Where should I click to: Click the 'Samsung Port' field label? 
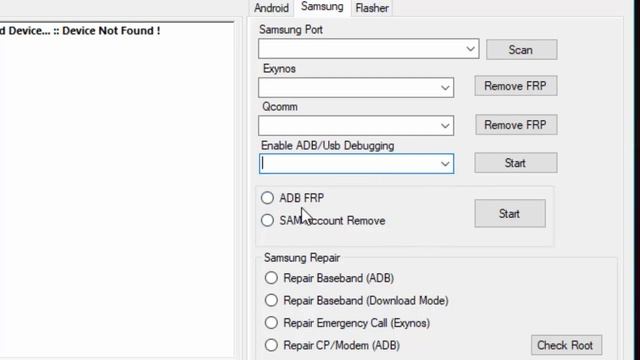[x=291, y=30]
